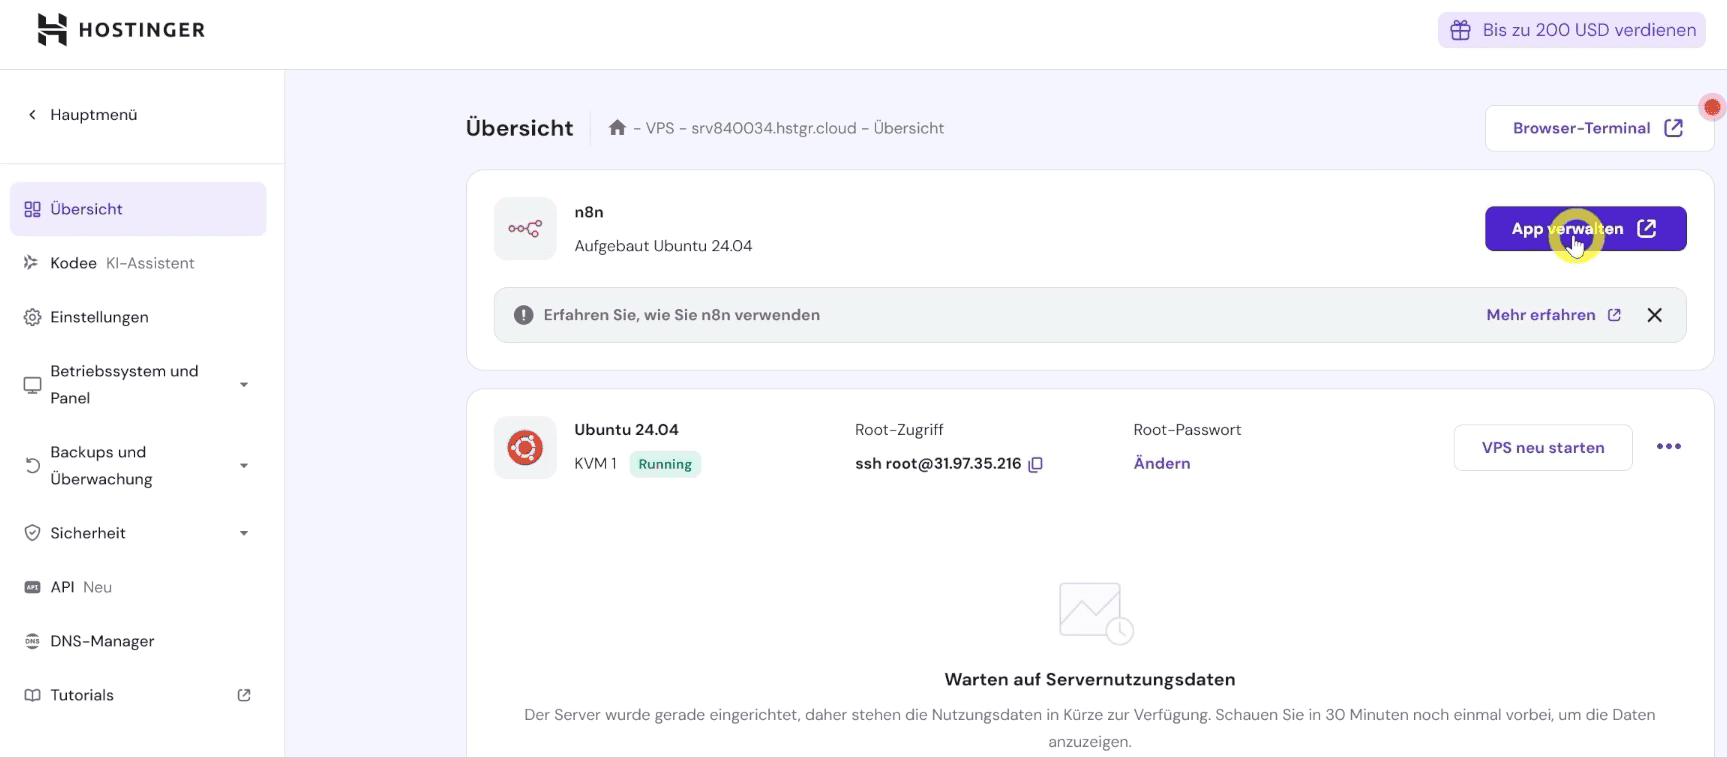This screenshot has width=1727, height=757.
Task: Click the VPS breadcrumb link
Action: [x=660, y=128]
